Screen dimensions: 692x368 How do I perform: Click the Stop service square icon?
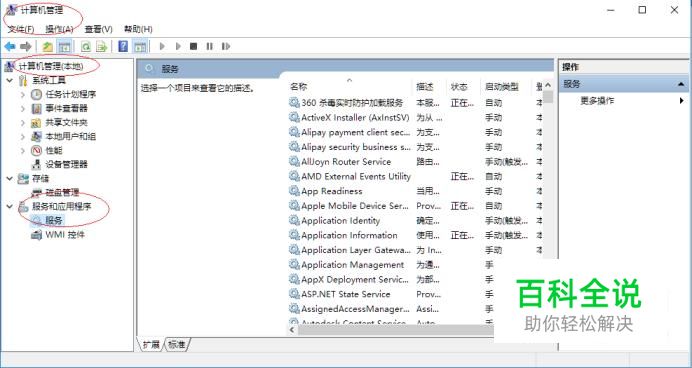193,46
